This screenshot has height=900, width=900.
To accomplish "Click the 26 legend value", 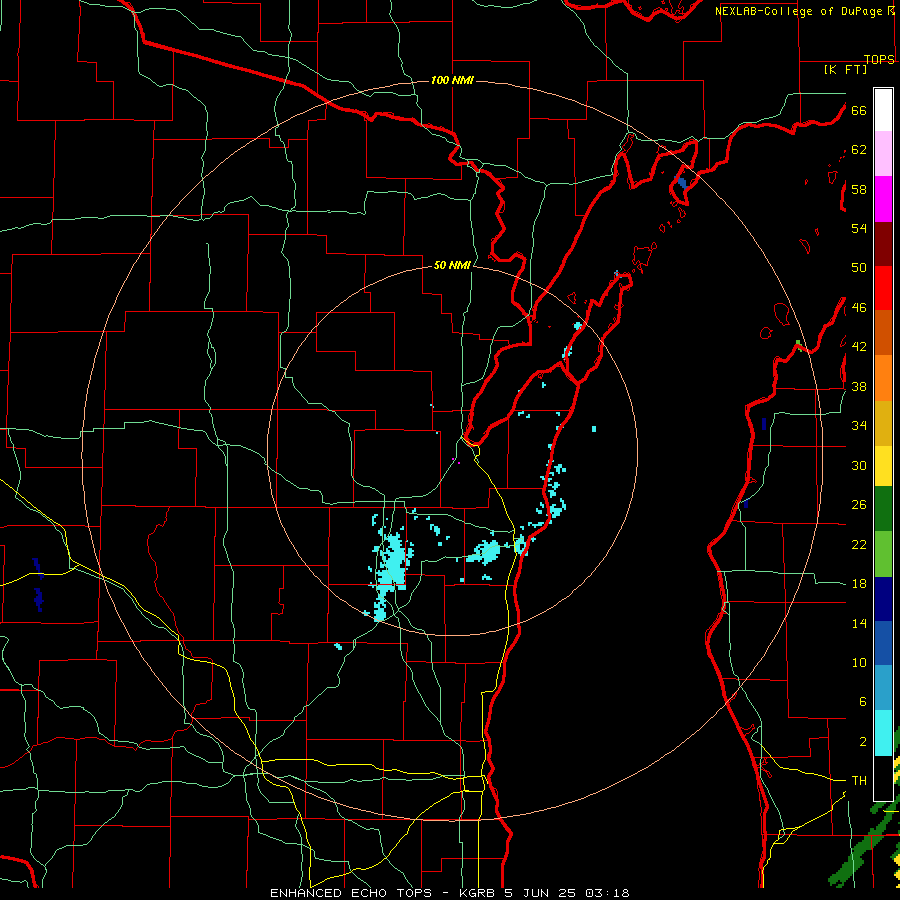I will (859, 505).
